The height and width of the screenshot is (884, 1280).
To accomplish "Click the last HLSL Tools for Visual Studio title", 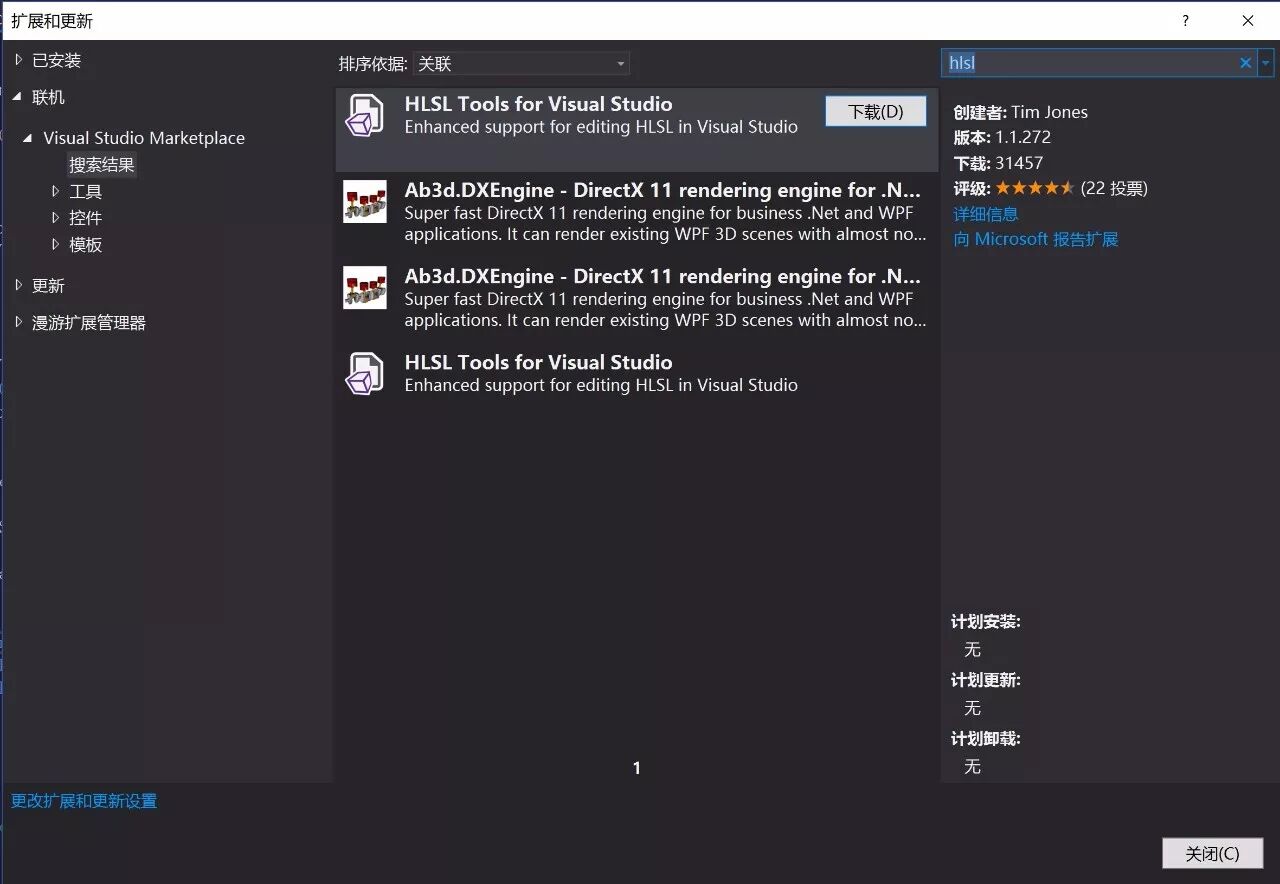I will [x=538, y=362].
